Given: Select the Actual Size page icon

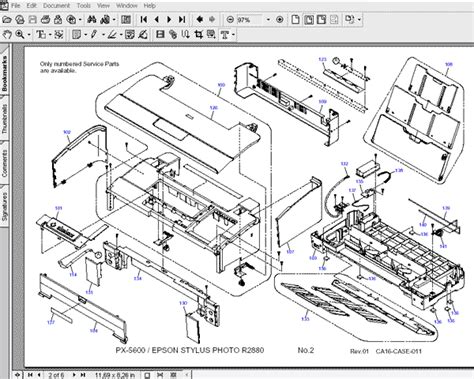Looking at the screenshot, I should 295,20.
